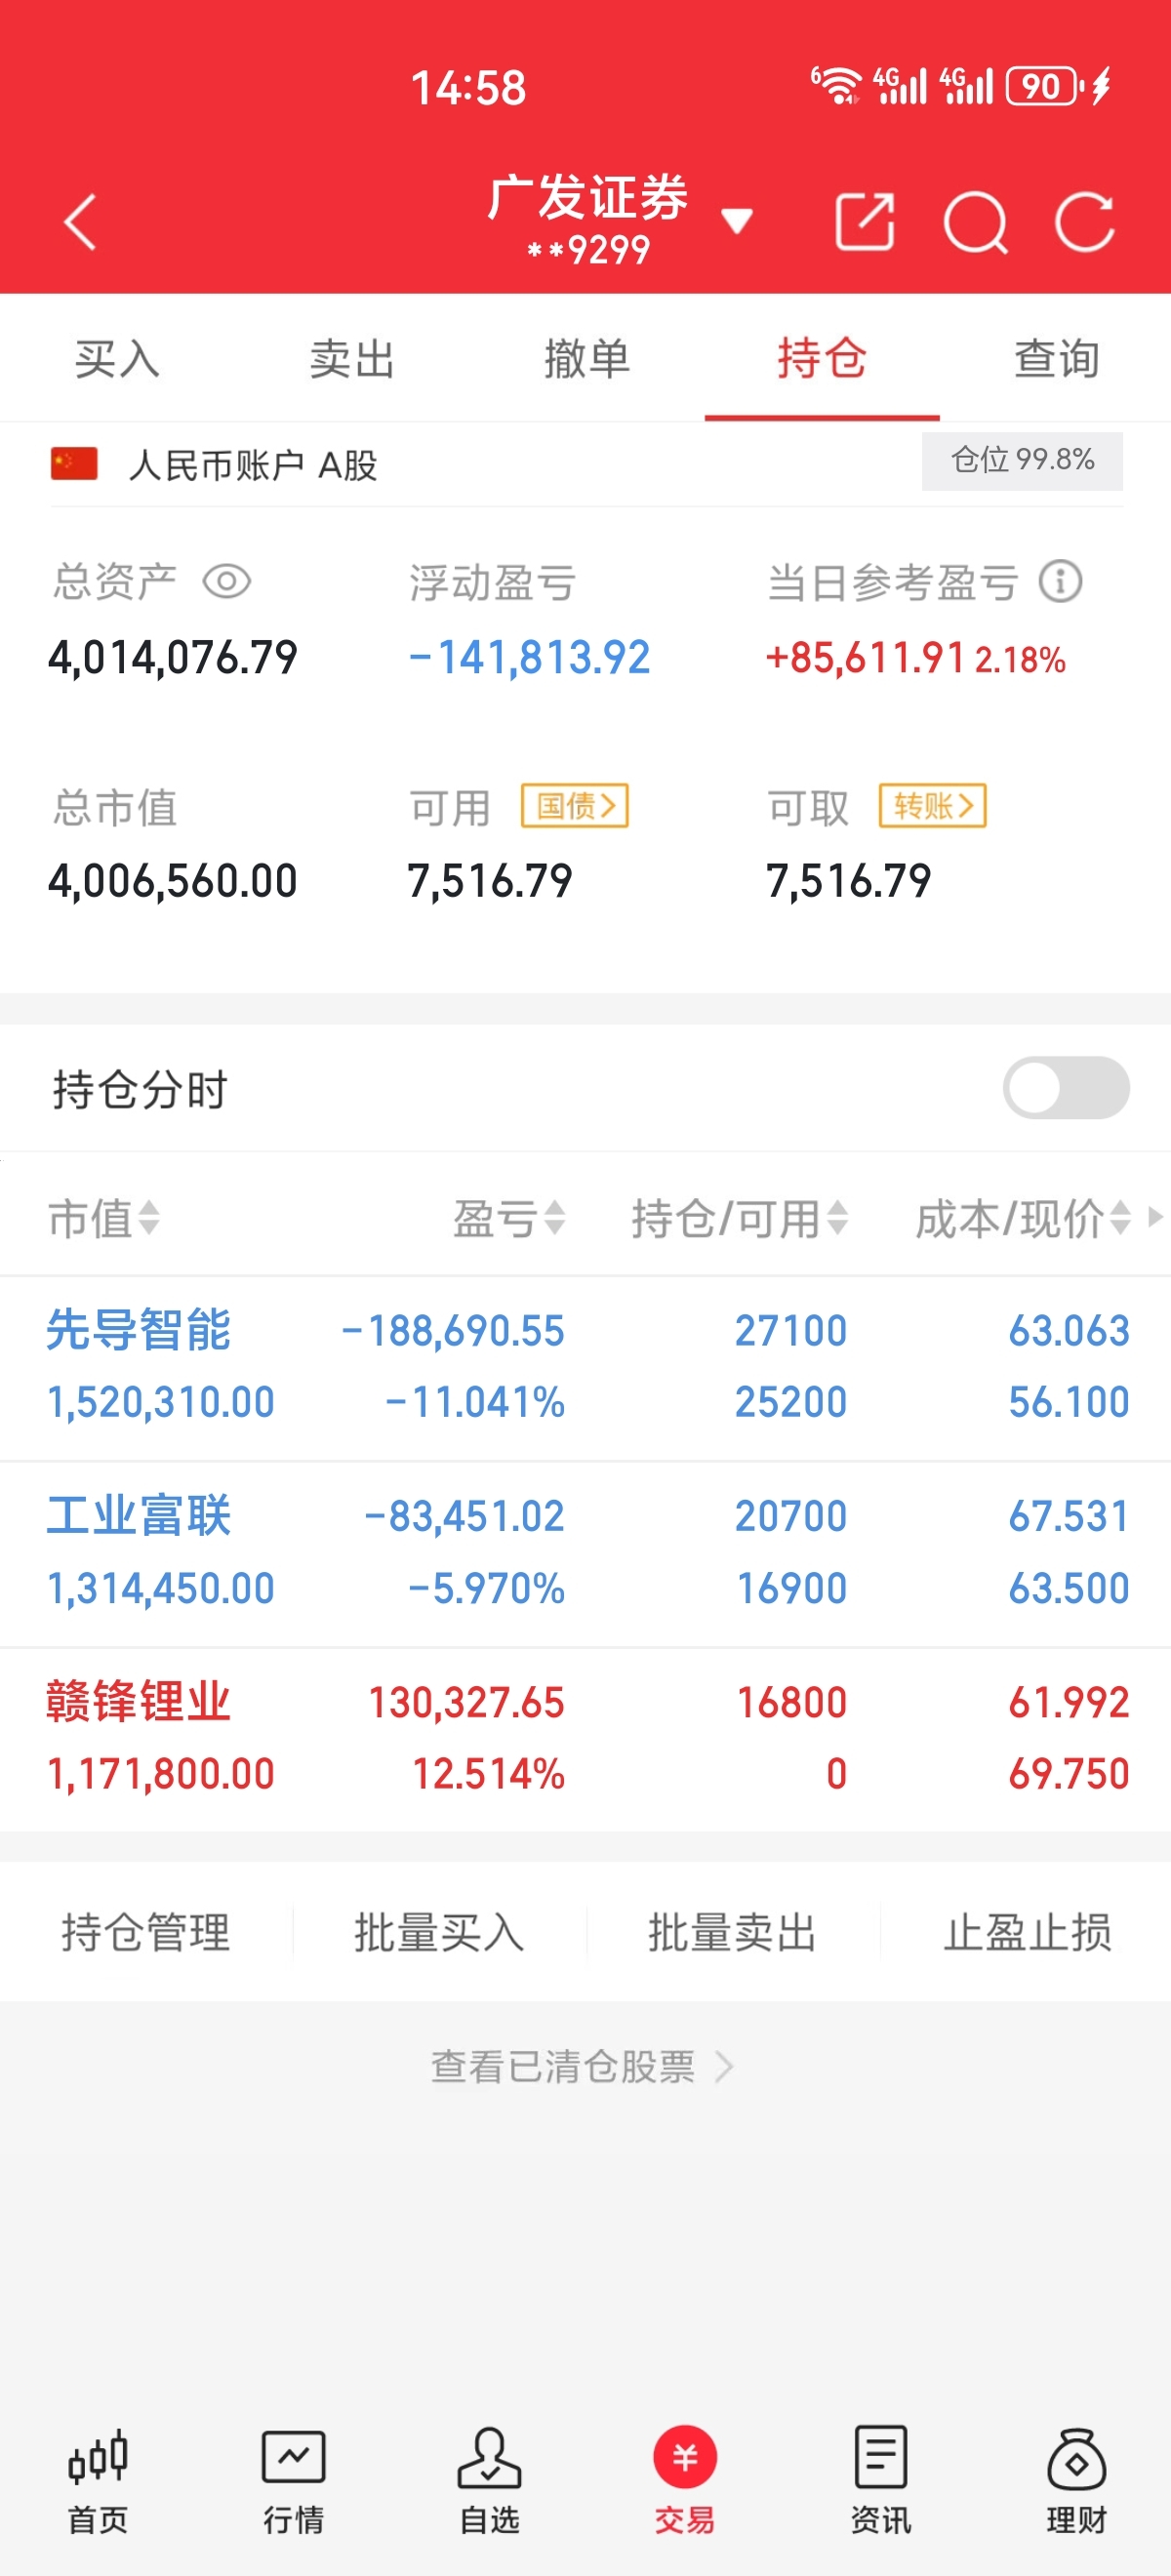The width and height of the screenshot is (1171, 2576).
Task: Sort by 持仓/可用 column header
Action: click(x=740, y=1218)
